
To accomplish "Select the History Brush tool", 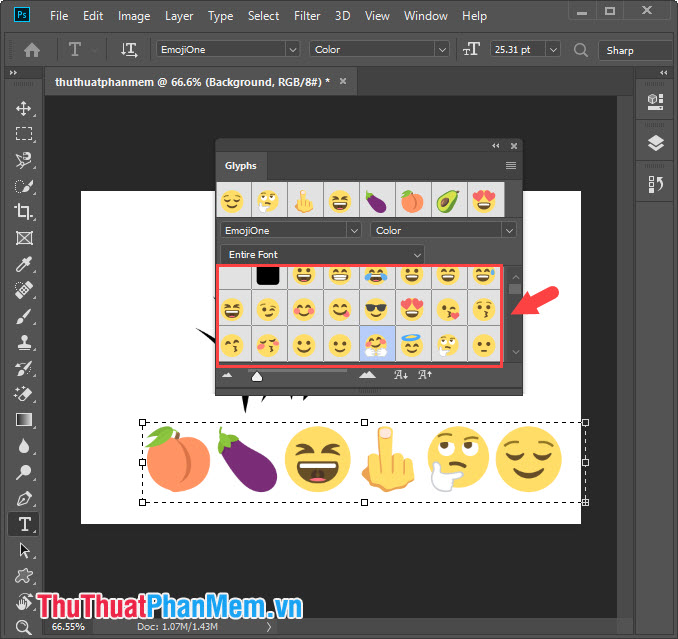I will click(24, 368).
